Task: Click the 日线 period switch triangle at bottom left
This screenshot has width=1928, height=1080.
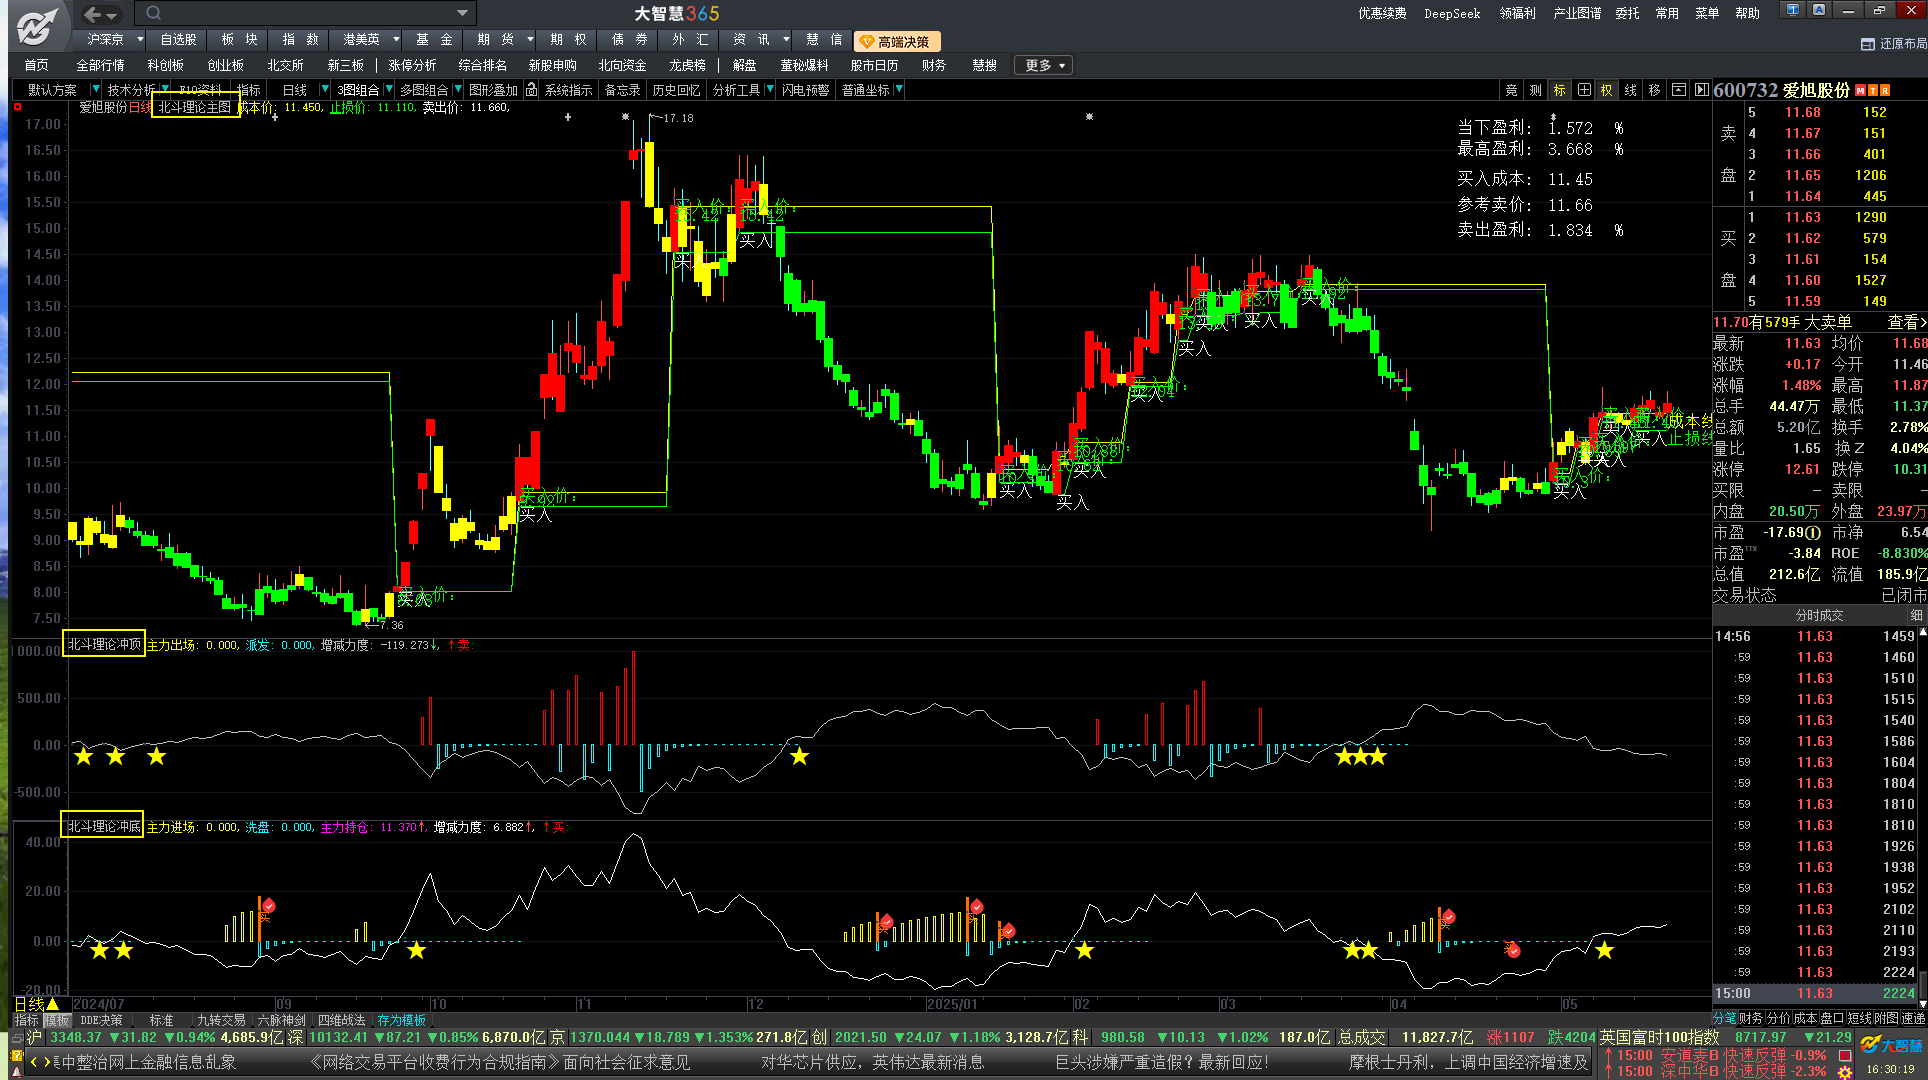Action: click(x=52, y=1004)
